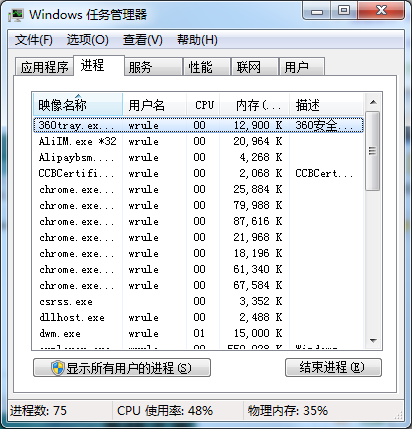Click the Task Manager title bar icon
Screen dimensions: 412x429
point(16,15)
